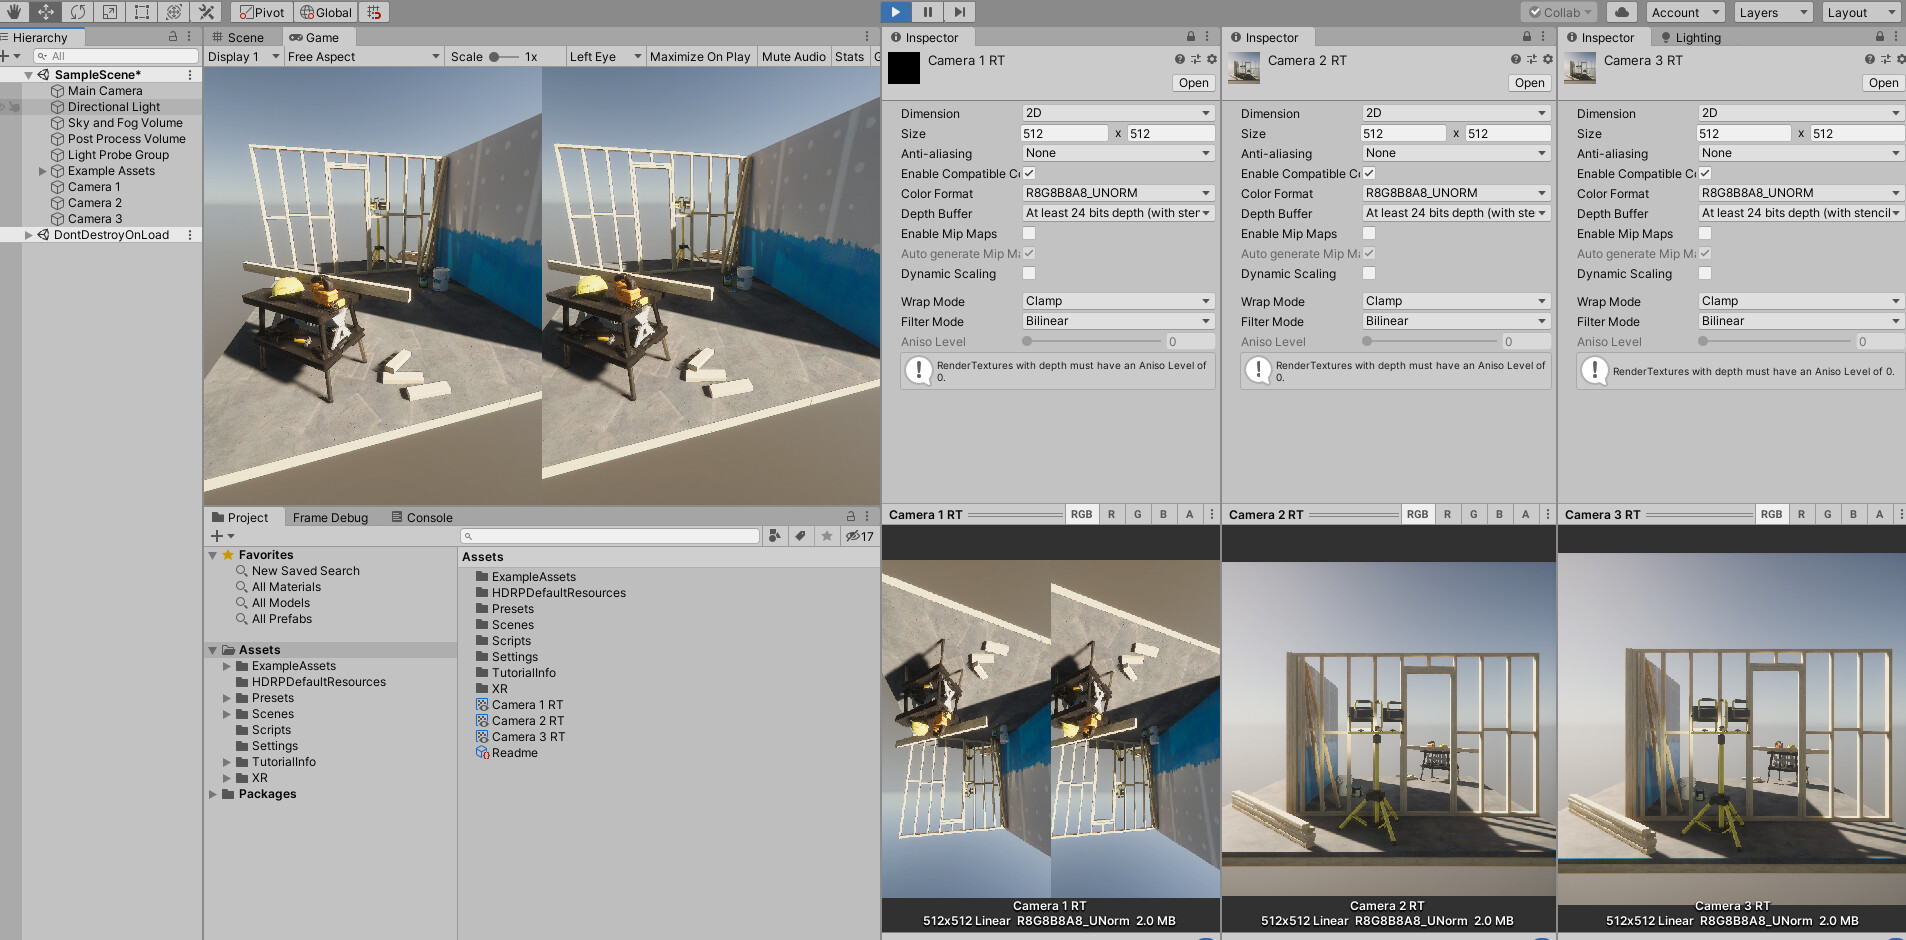Viewport: 1906px width, 940px height.
Task: Open the Free Aspect dropdown
Action: [x=363, y=56]
